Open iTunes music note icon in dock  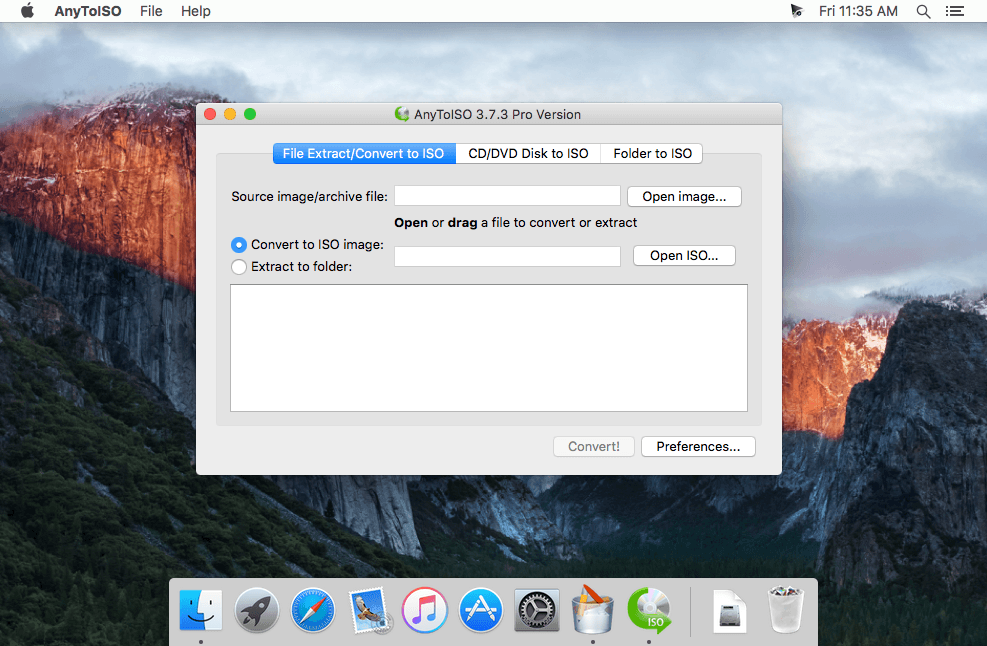425,609
